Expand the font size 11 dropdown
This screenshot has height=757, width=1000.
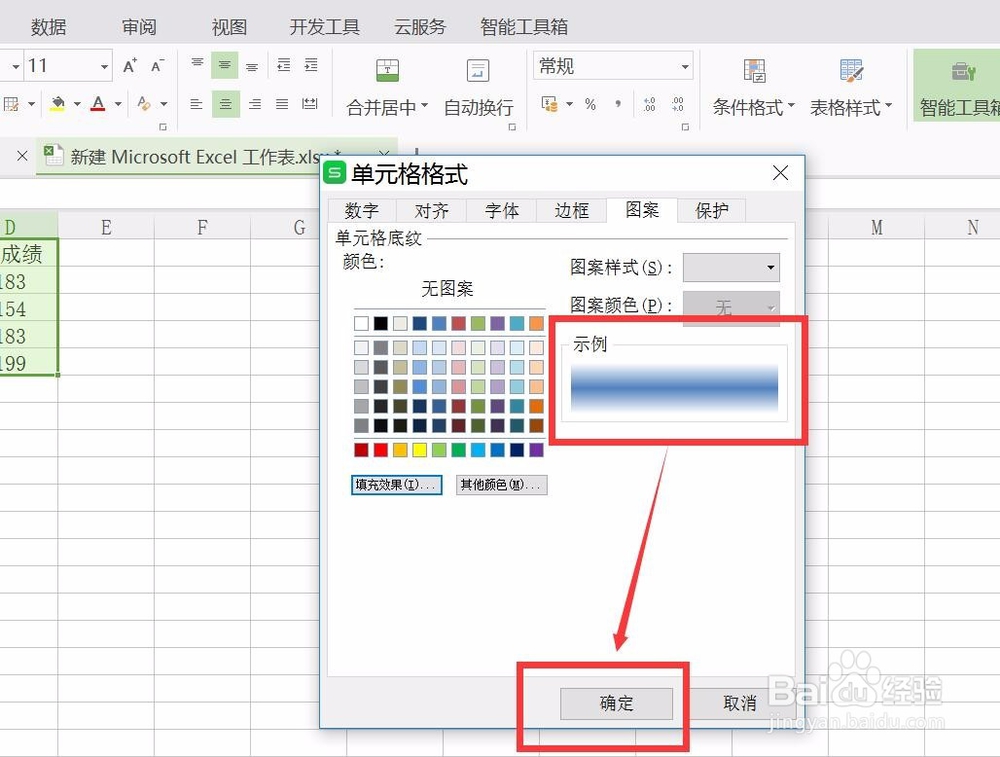[104, 64]
